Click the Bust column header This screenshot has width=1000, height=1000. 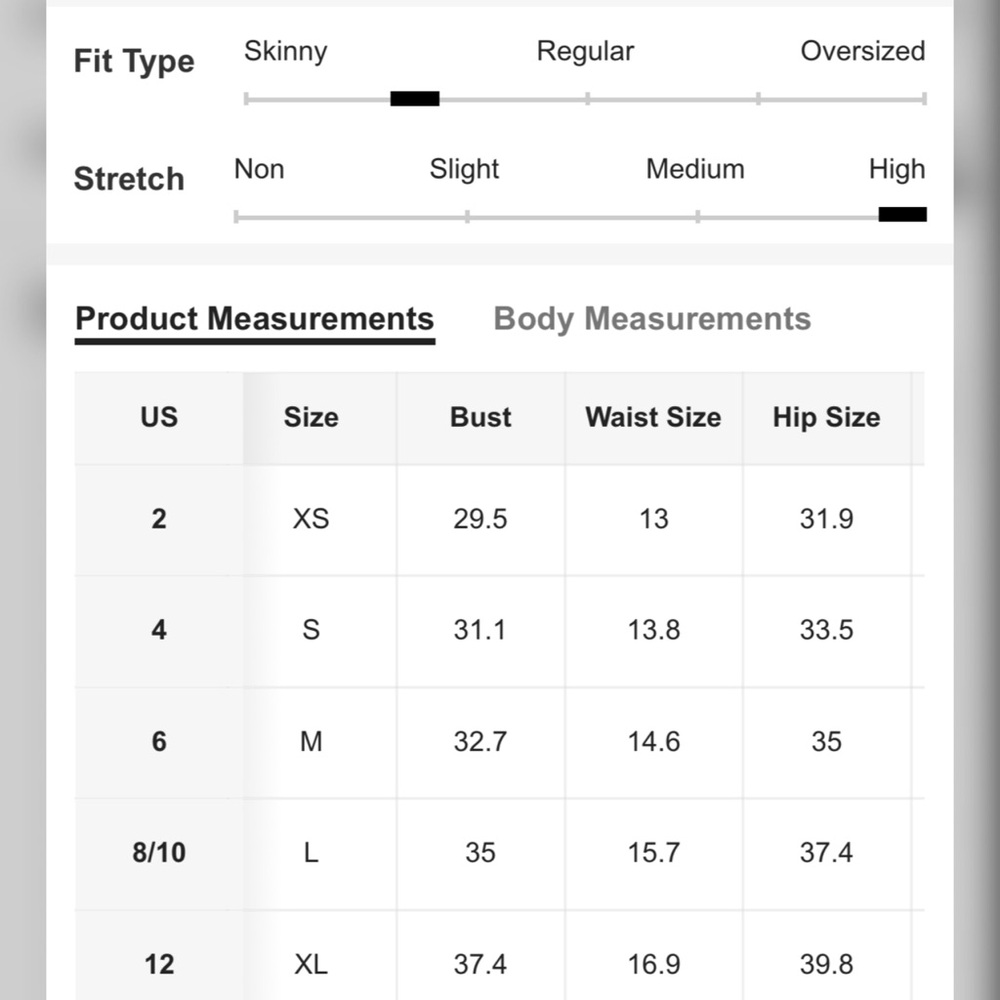tap(480, 418)
